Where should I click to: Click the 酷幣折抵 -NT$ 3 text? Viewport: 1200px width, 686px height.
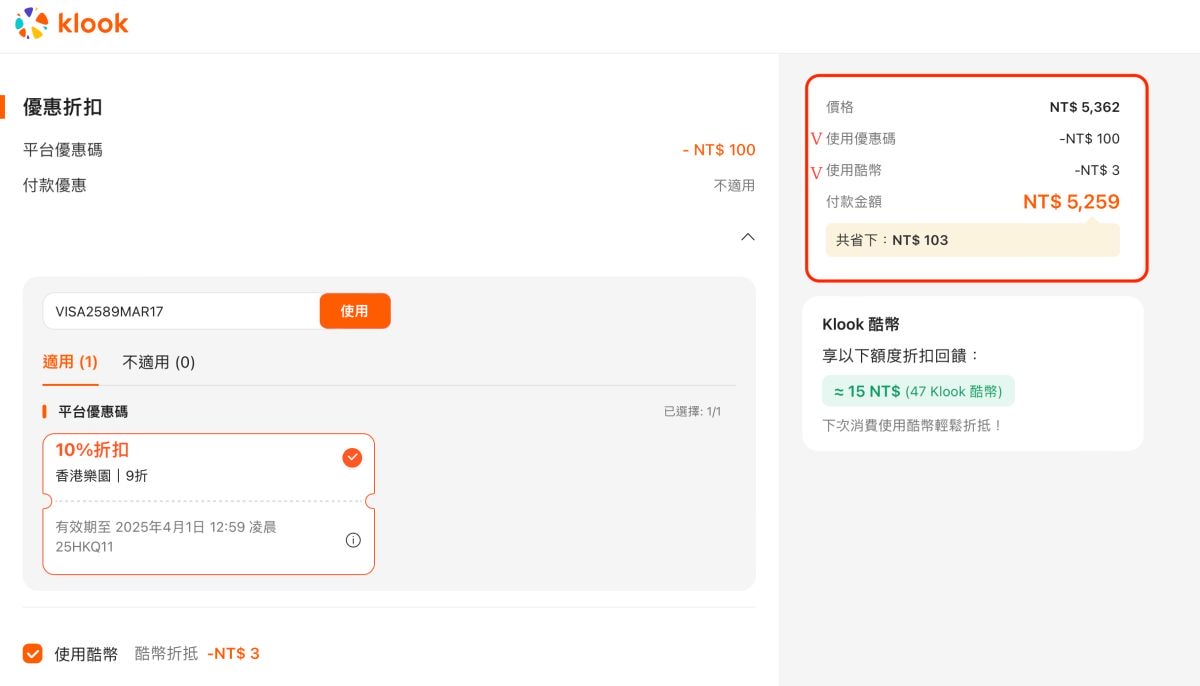(197, 654)
